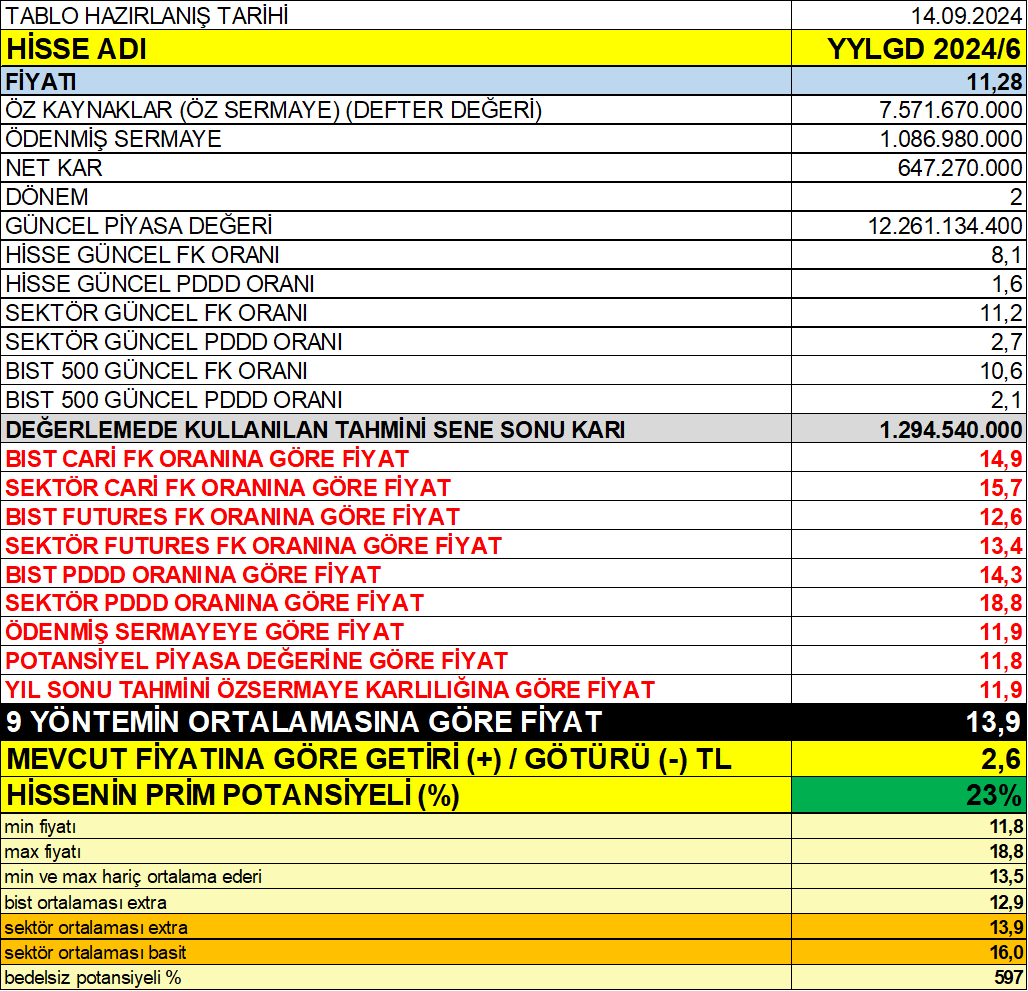This screenshot has height=991, width=1028.
Task: Select POTANSİYEL PİYASA DEĞERİNE GÖRE FİYAT
Action: tap(256, 661)
